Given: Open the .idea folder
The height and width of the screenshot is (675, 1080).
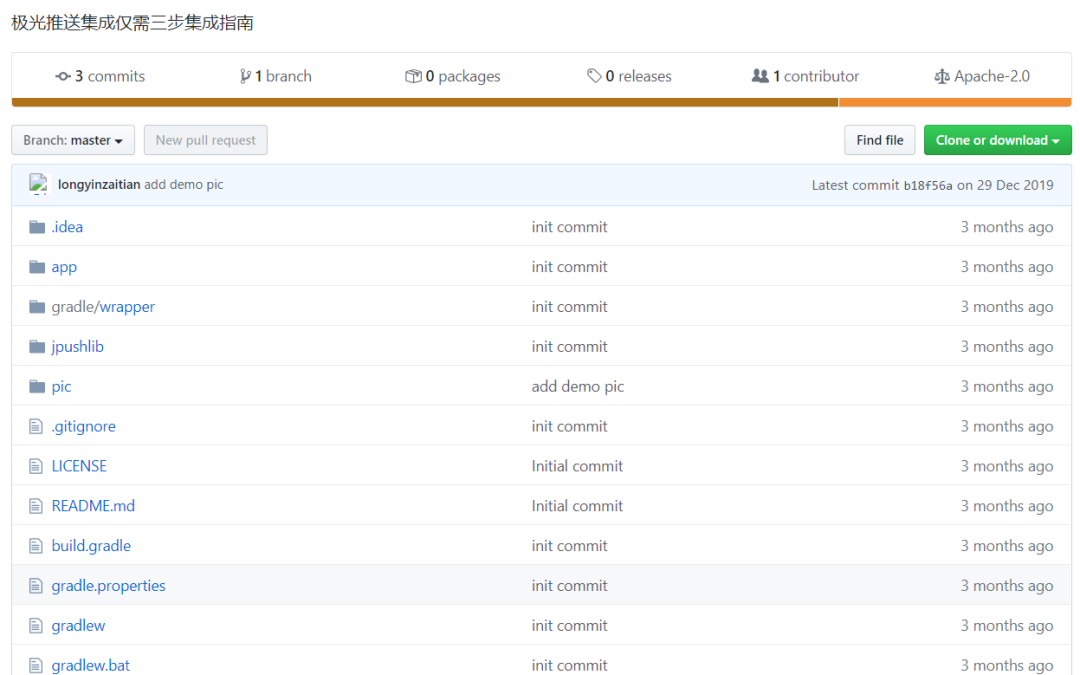Looking at the screenshot, I should point(67,227).
